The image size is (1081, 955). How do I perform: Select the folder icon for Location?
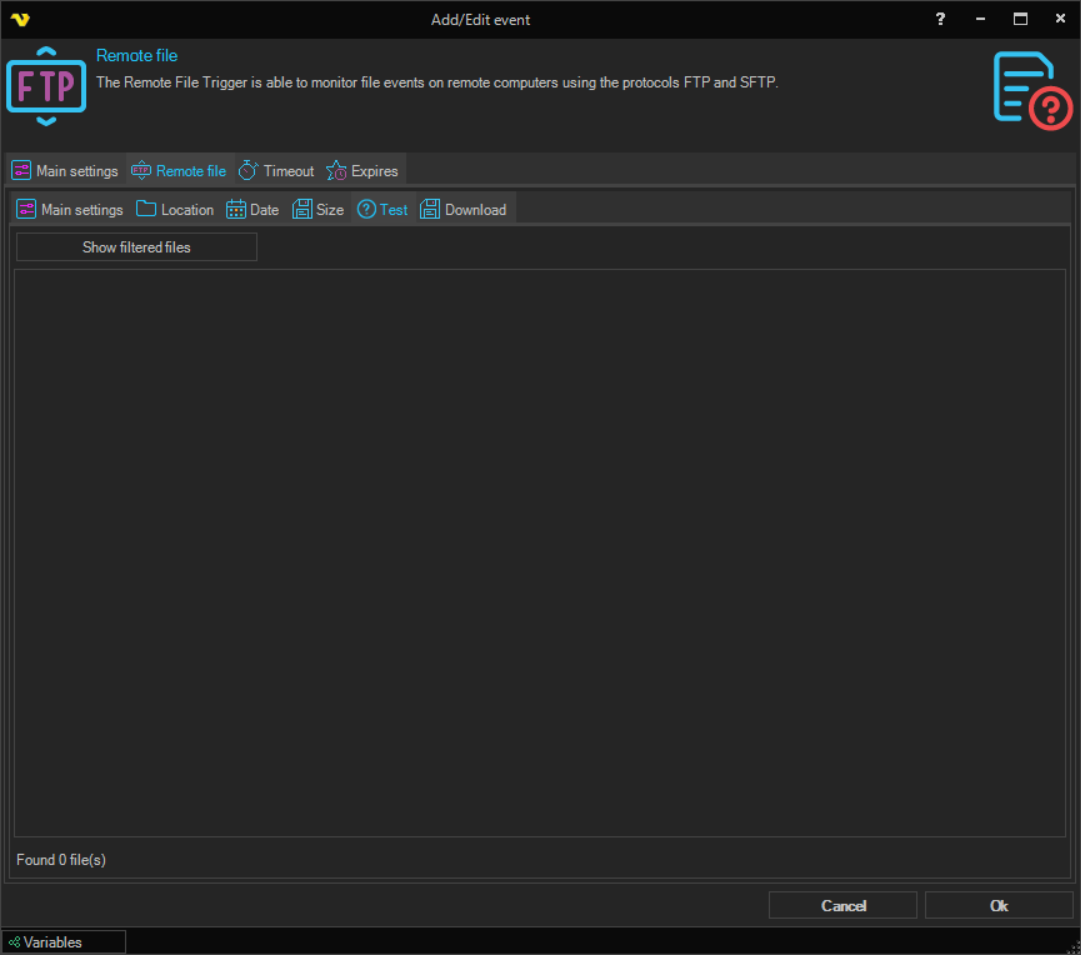(147, 209)
